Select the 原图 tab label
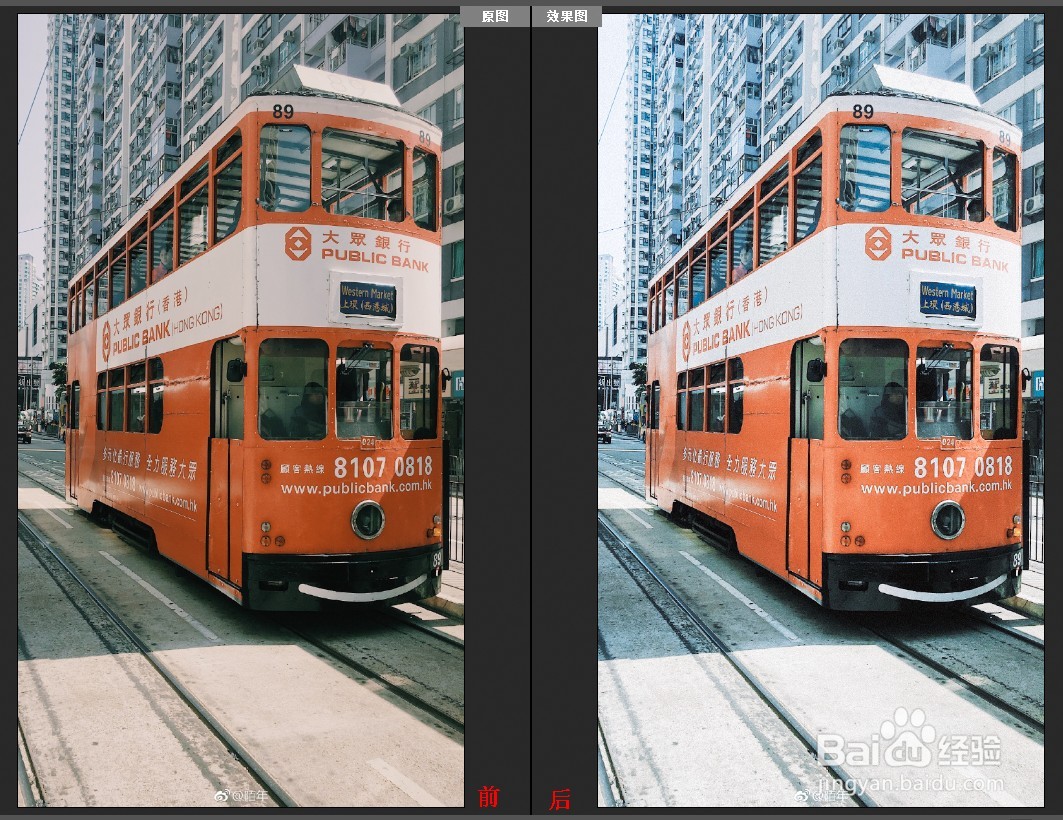The height and width of the screenshot is (820, 1063). coord(495,16)
